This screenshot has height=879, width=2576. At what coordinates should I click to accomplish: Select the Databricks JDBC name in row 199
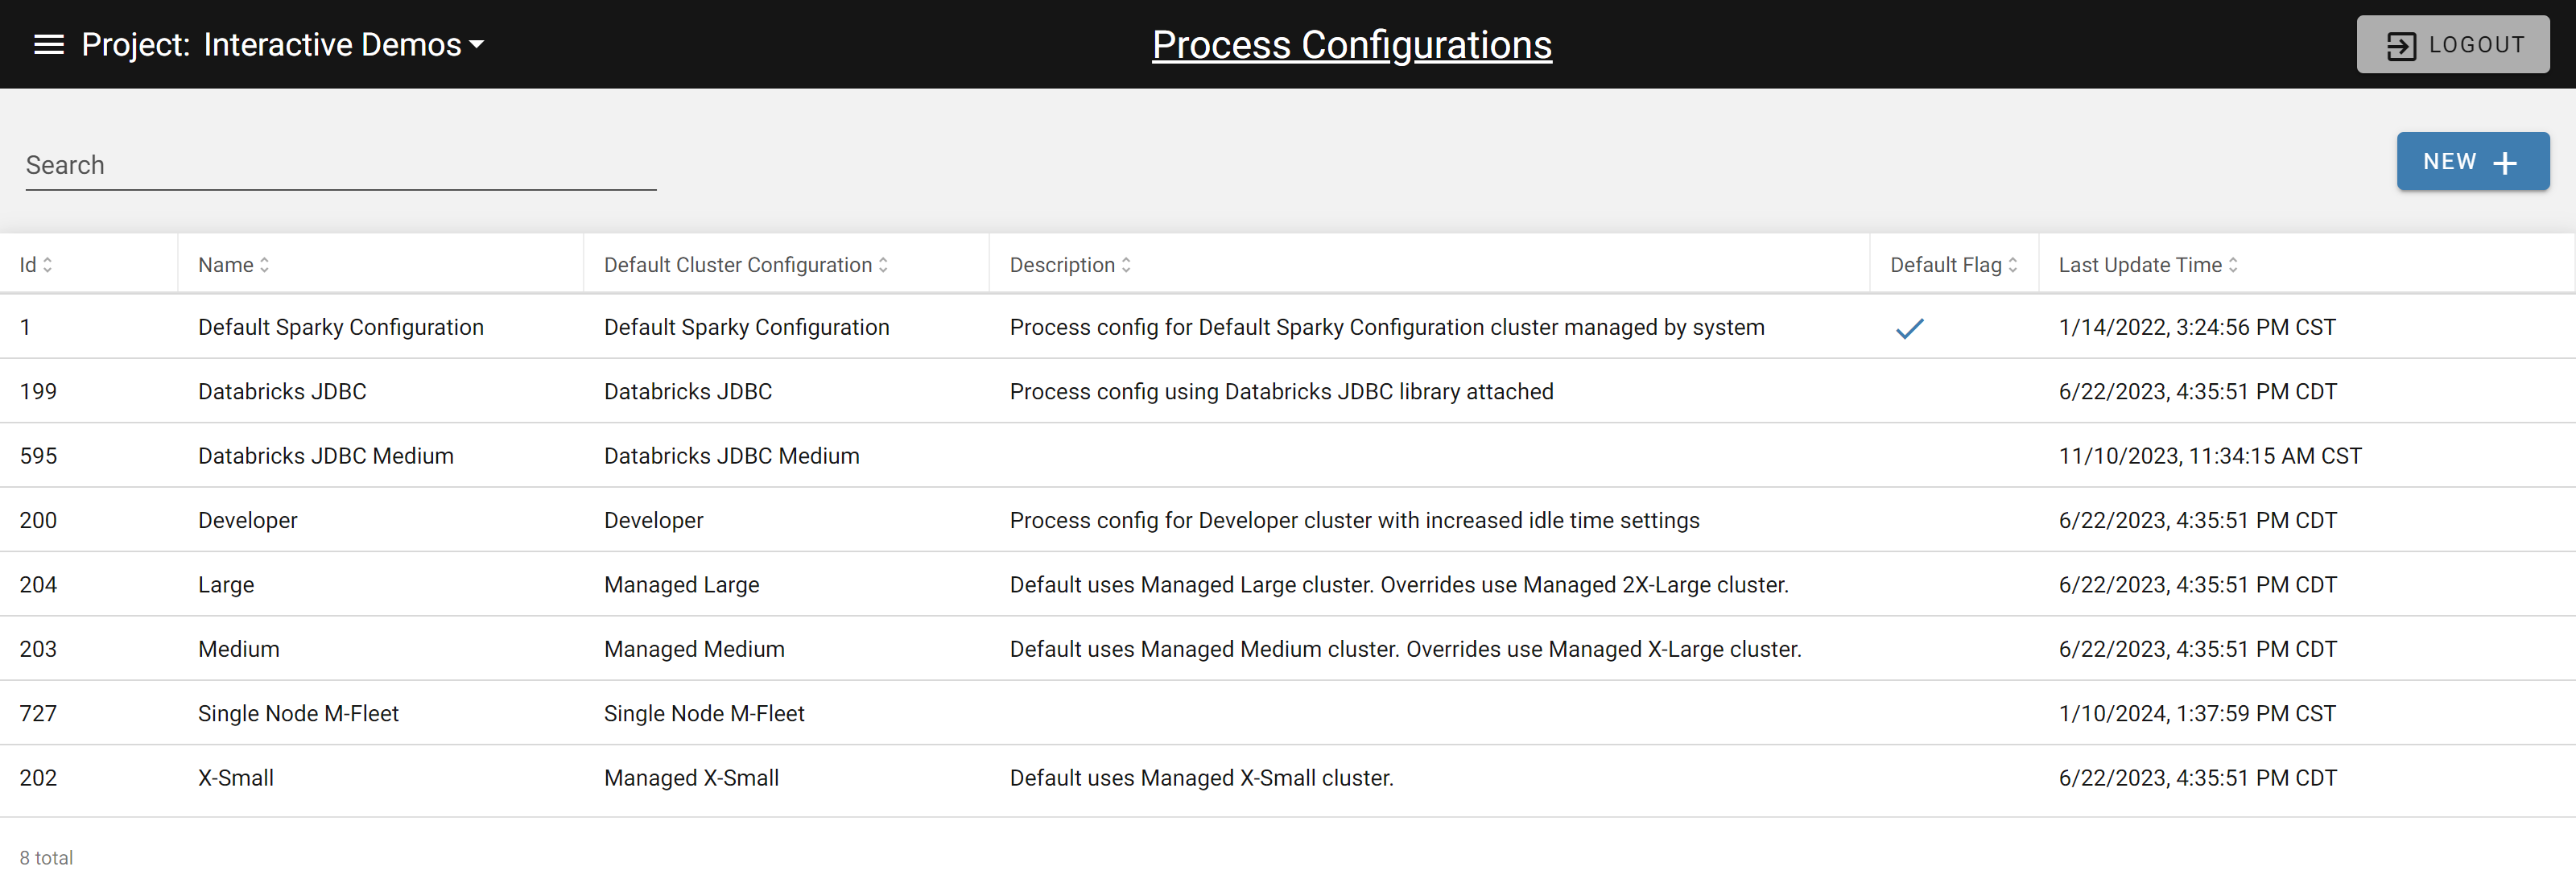coord(282,391)
